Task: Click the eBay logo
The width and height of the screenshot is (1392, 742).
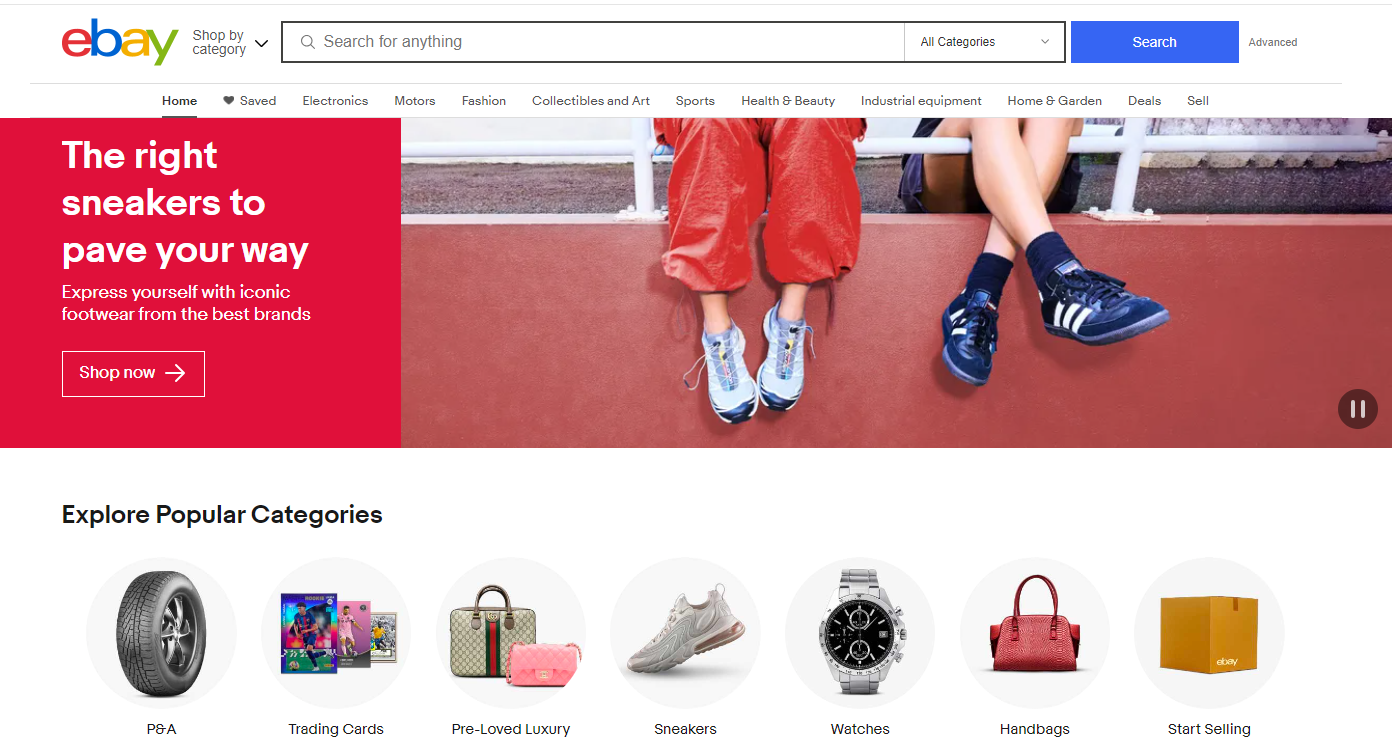Action: pyautogui.click(x=120, y=42)
